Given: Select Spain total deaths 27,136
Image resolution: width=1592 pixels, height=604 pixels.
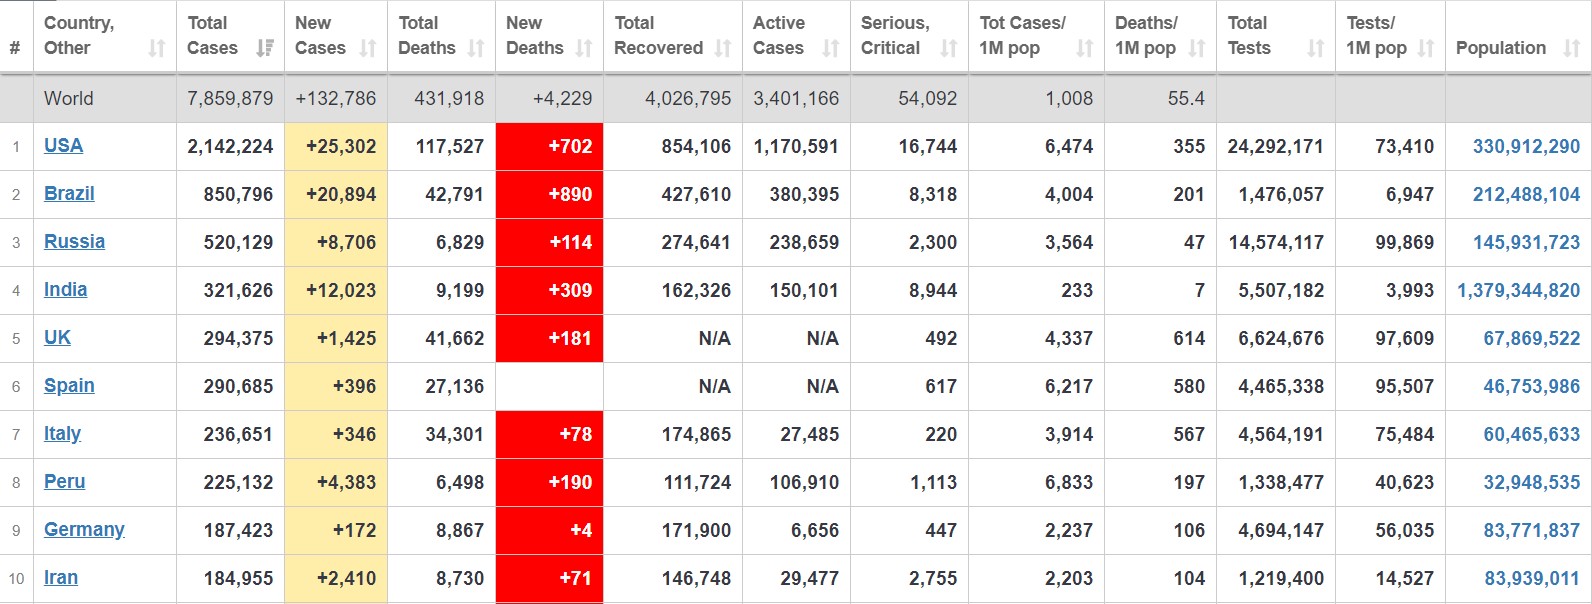Looking at the screenshot, I should point(454,386).
